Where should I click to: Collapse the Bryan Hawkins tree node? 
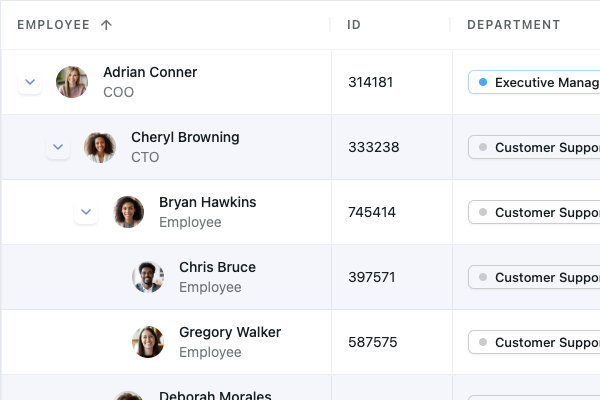point(86,212)
